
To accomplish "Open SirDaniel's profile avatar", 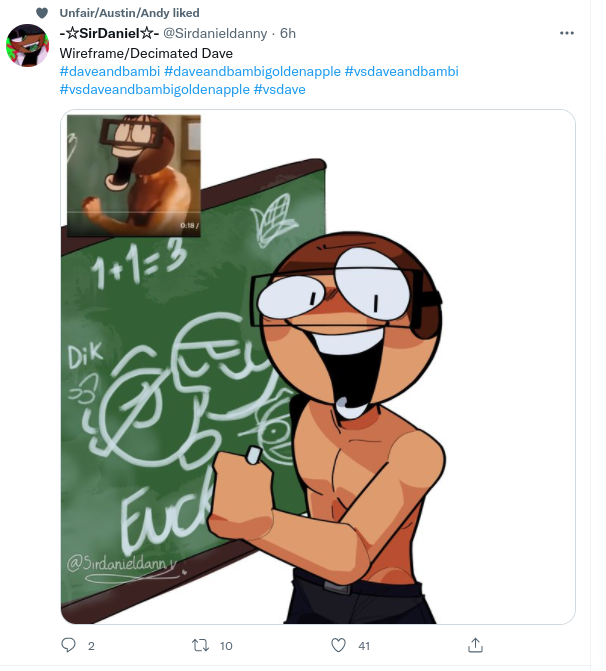I will coord(27,45).
